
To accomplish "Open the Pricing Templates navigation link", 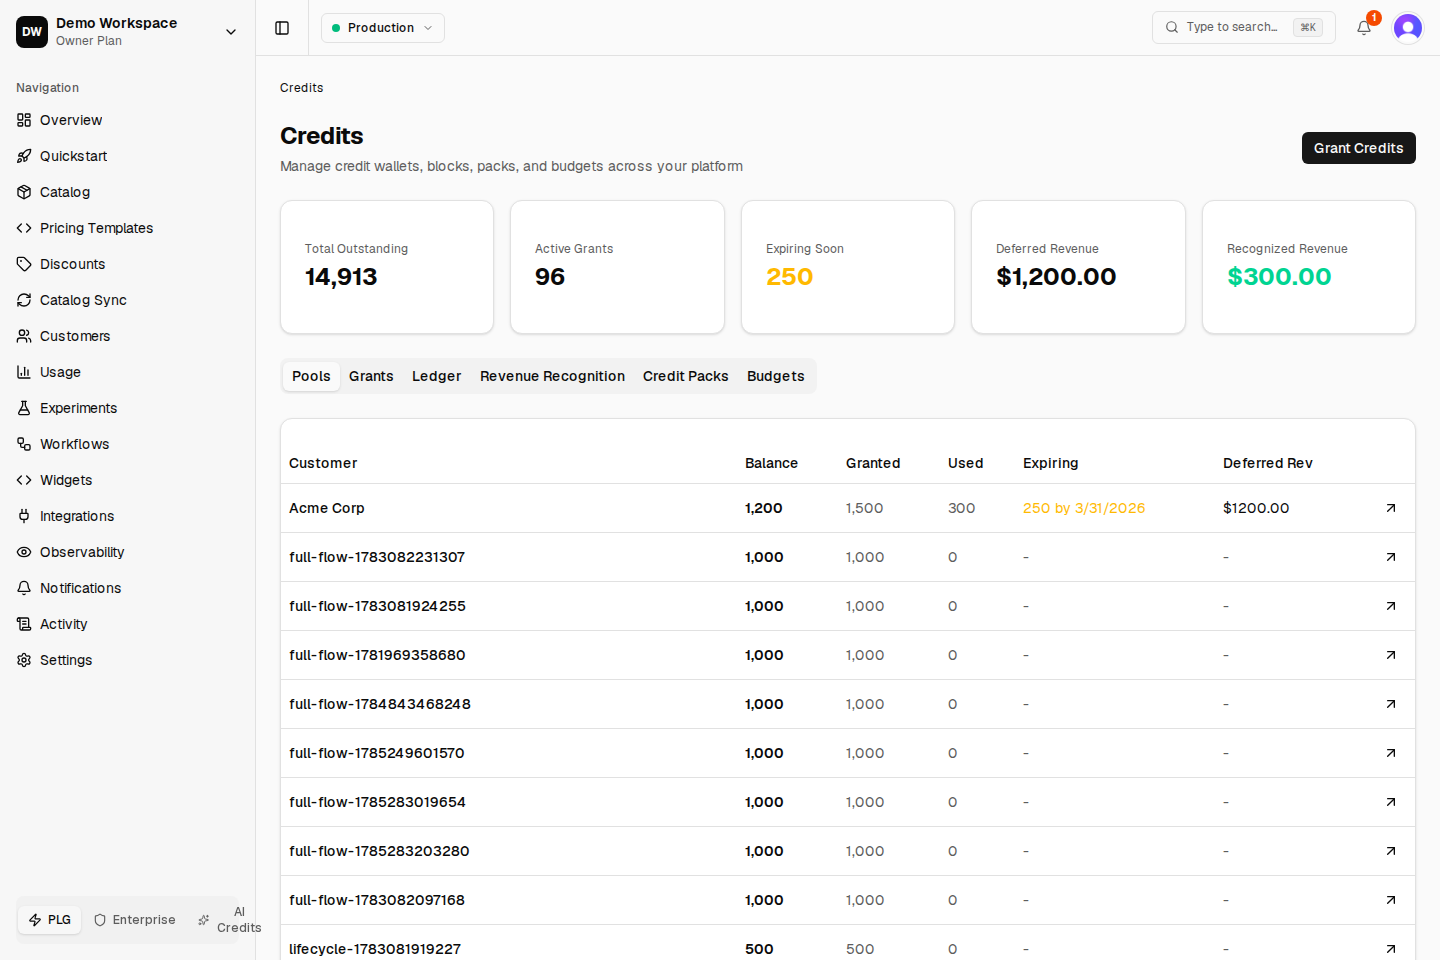I will tap(128, 228).
